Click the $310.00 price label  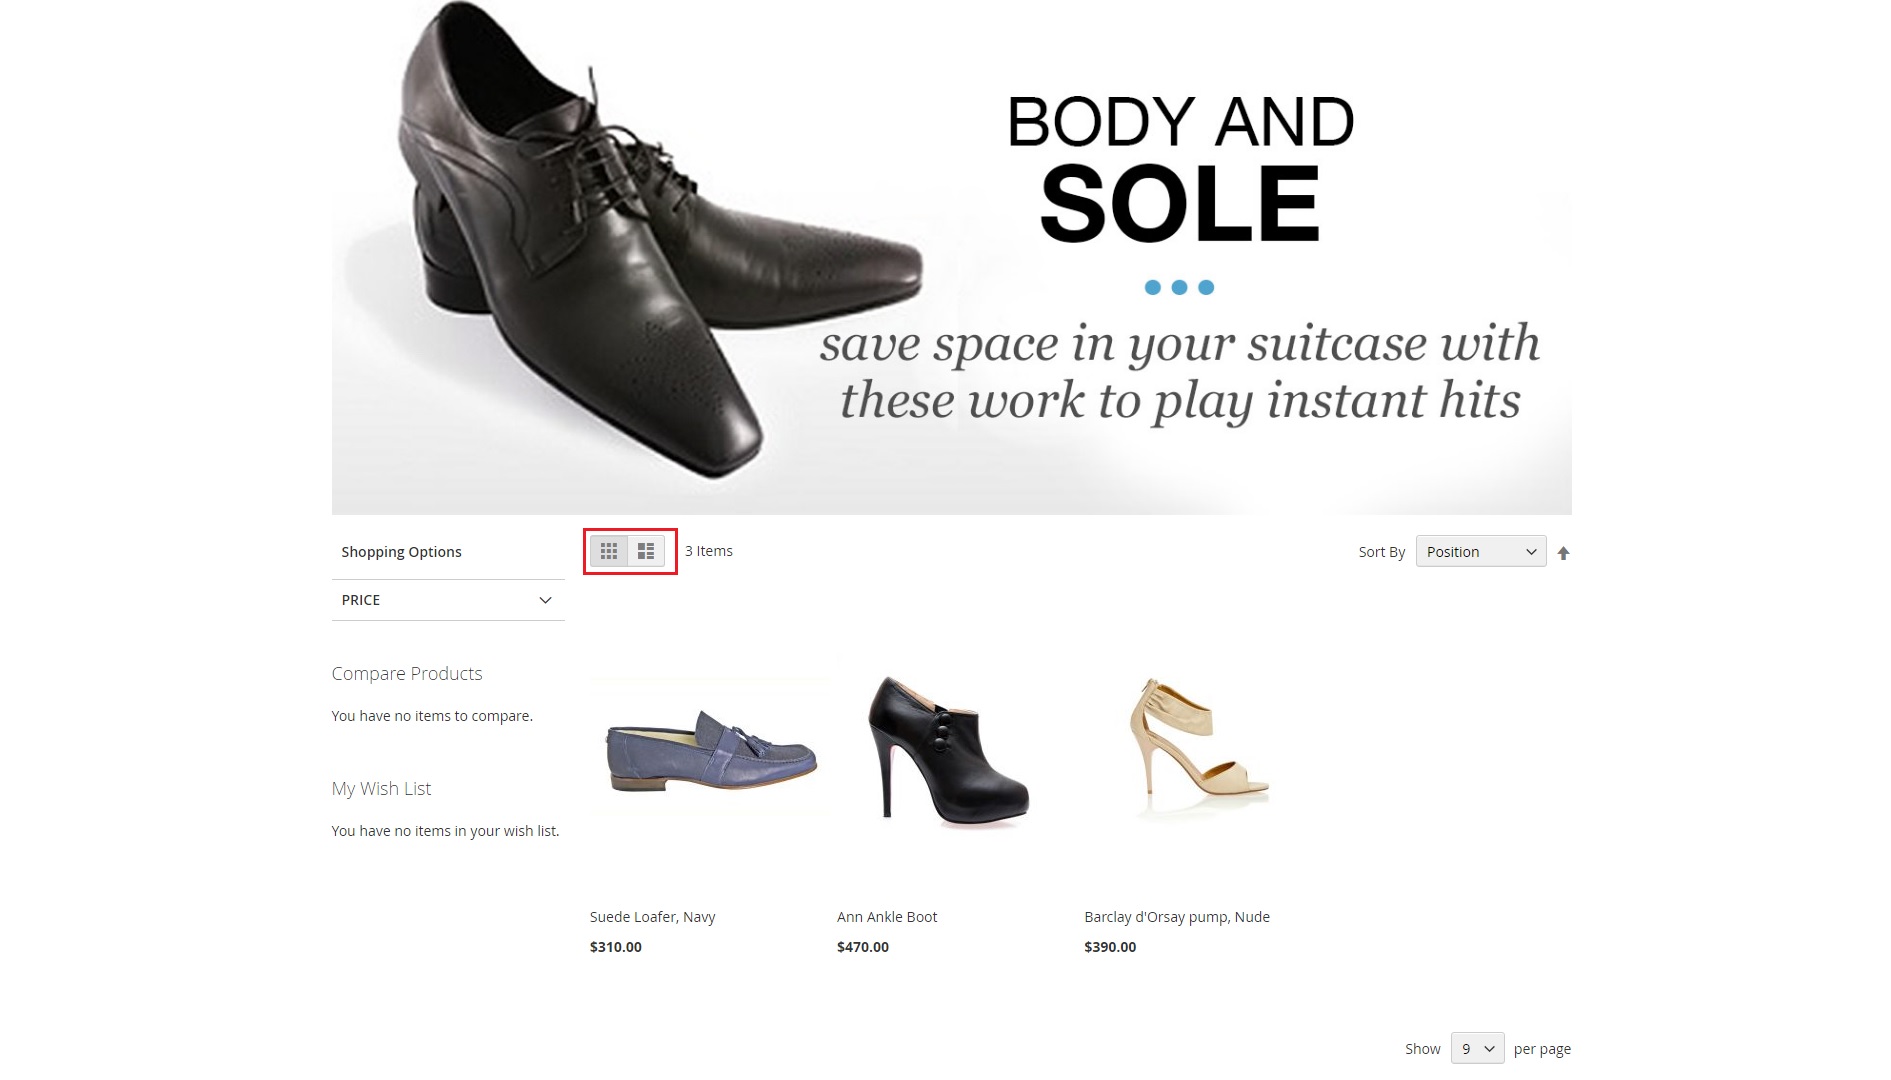click(615, 947)
